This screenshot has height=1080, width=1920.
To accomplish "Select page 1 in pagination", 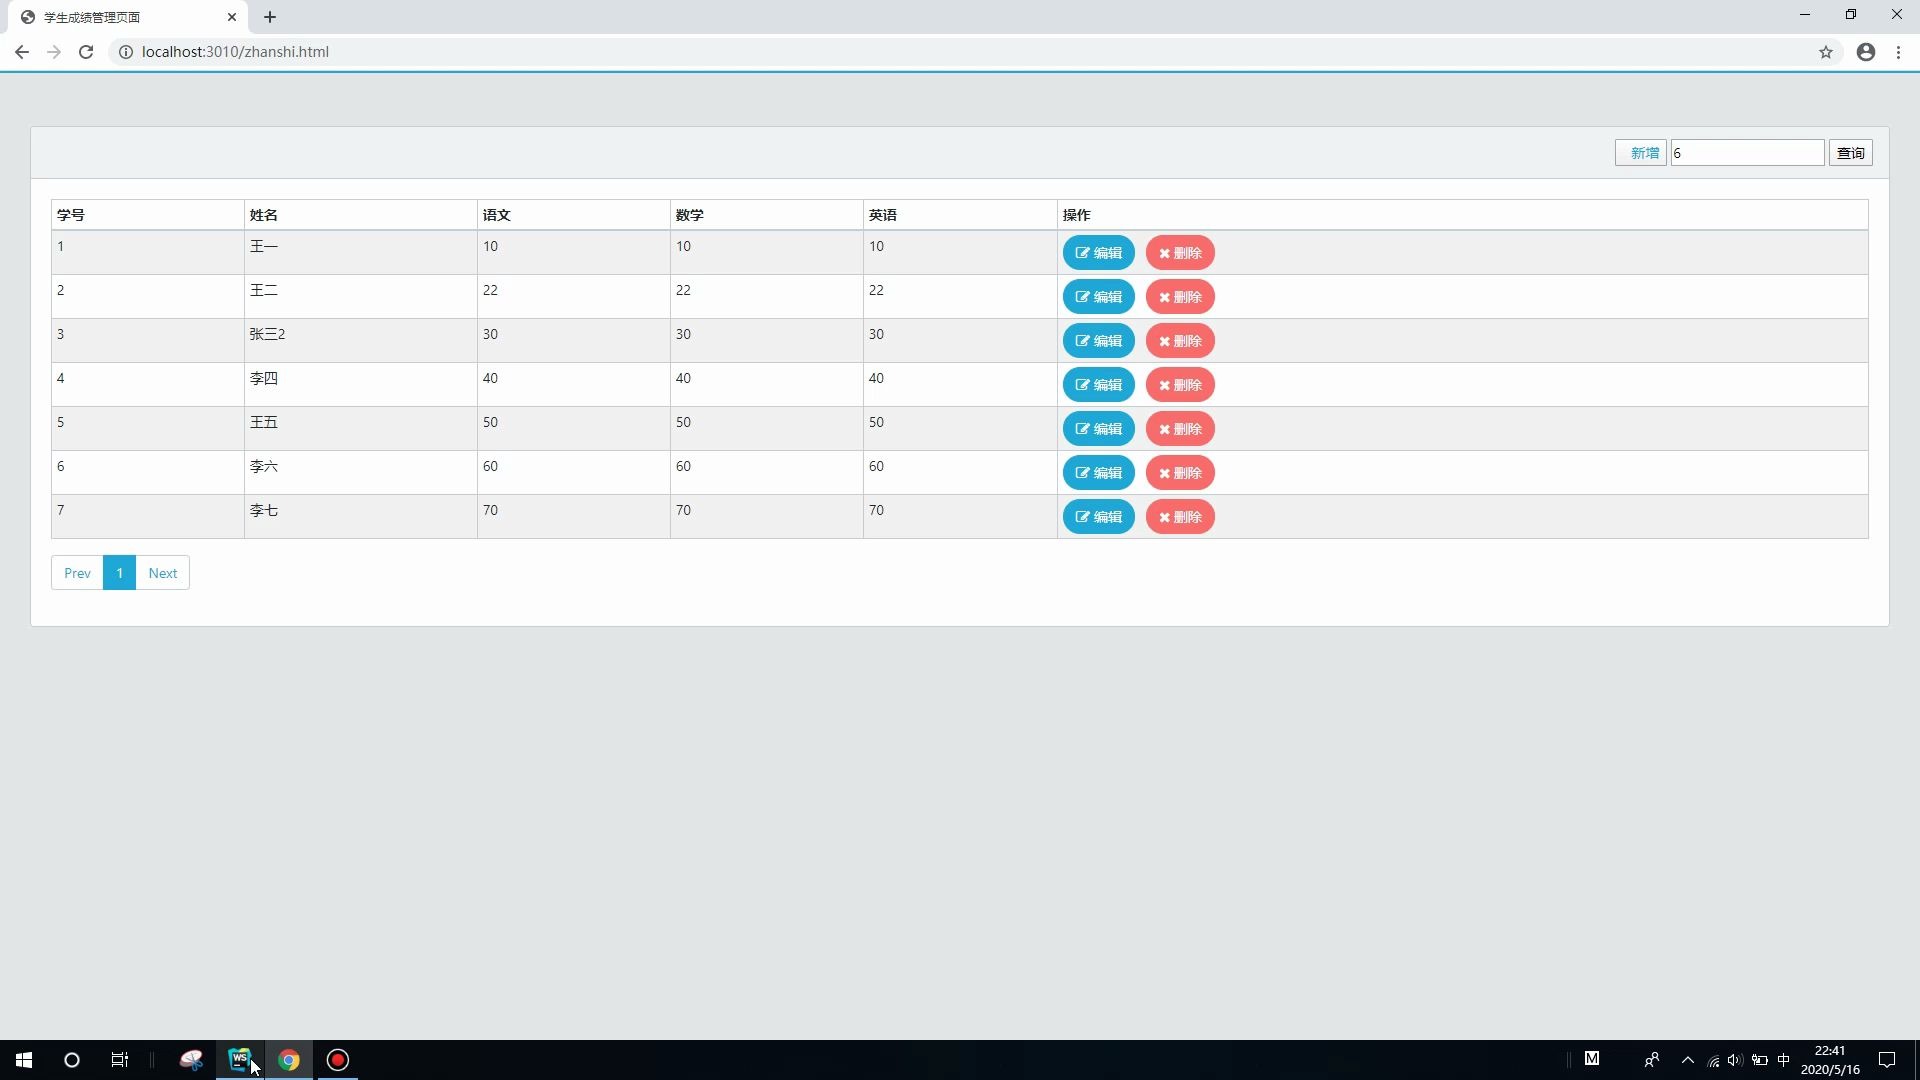I will [x=119, y=573].
